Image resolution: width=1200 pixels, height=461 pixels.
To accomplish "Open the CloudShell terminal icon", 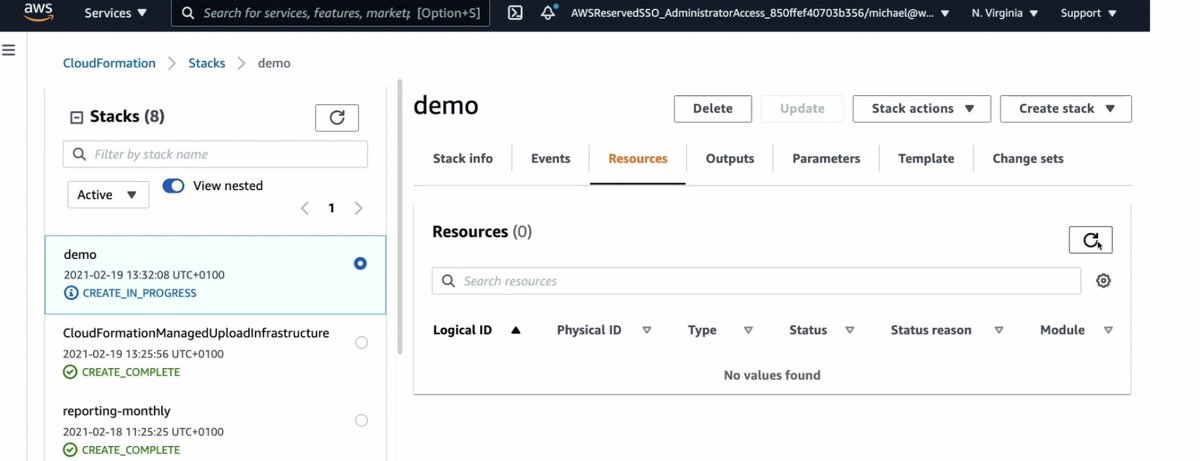I will 515,13.
